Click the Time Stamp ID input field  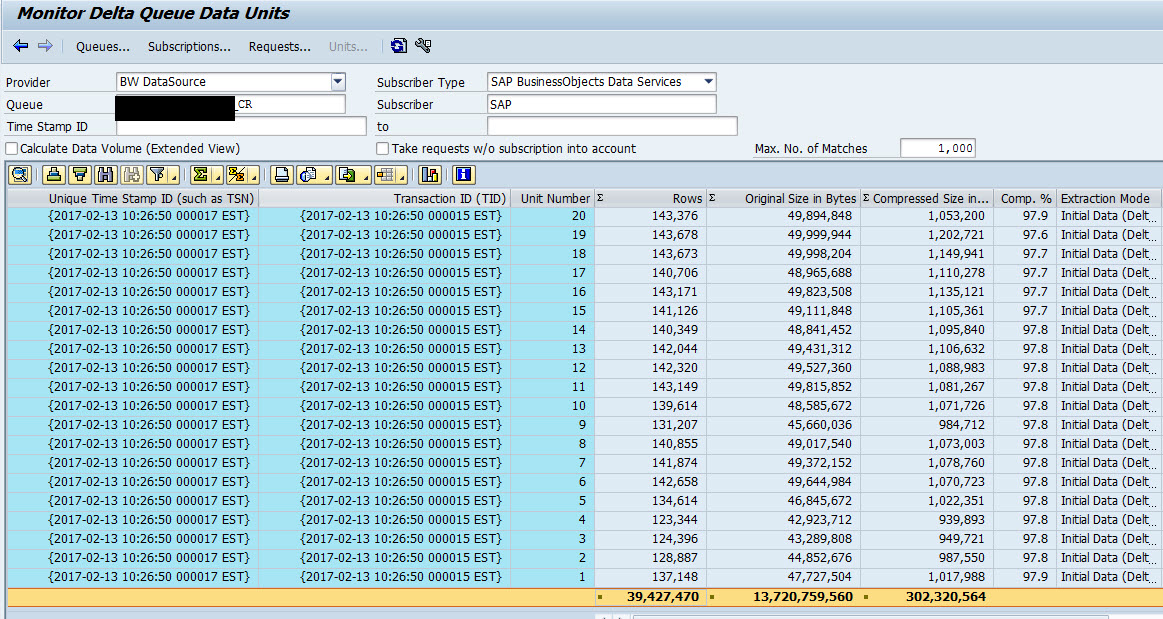coord(241,127)
